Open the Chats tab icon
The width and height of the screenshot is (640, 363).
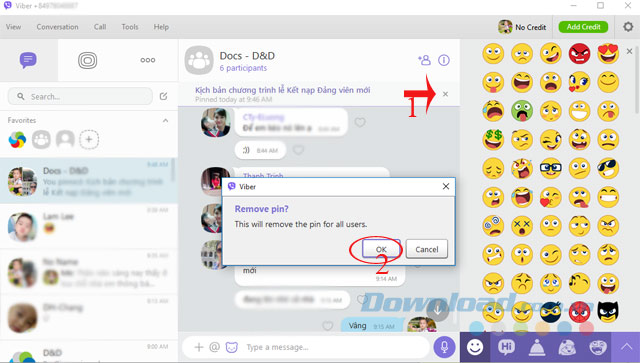(x=28, y=60)
